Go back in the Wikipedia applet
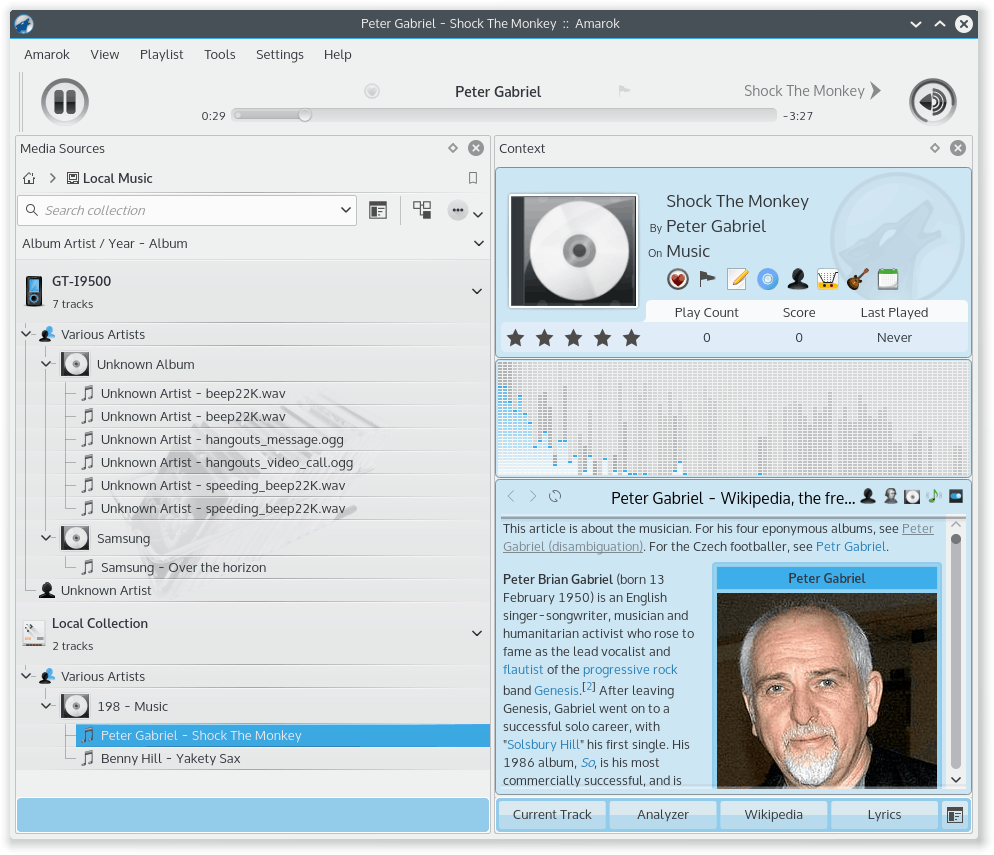Screen dimensions: 994x855 (x=511, y=496)
